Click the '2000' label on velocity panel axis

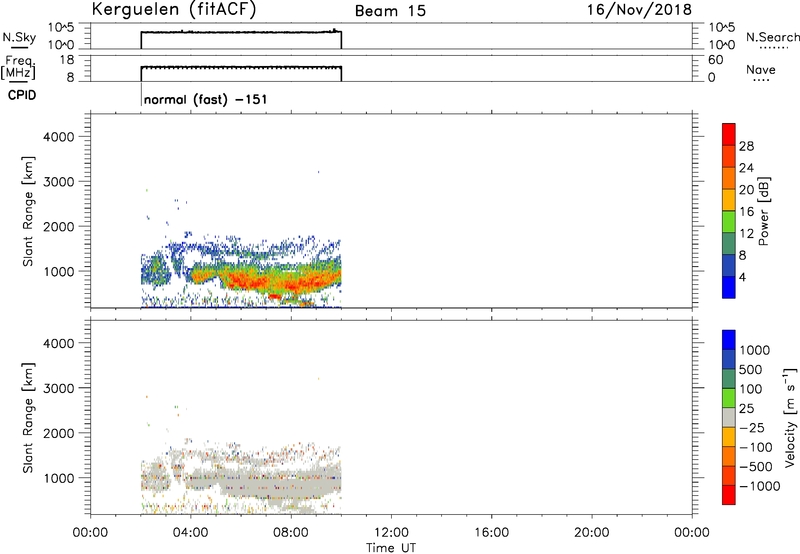pos(58,433)
